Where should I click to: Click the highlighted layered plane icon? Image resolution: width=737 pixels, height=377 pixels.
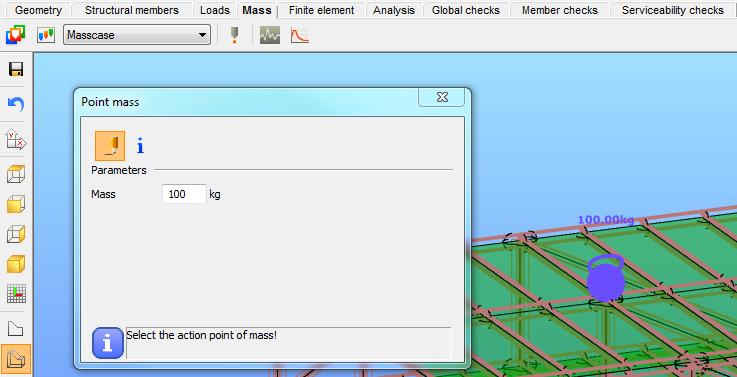coord(16,360)
